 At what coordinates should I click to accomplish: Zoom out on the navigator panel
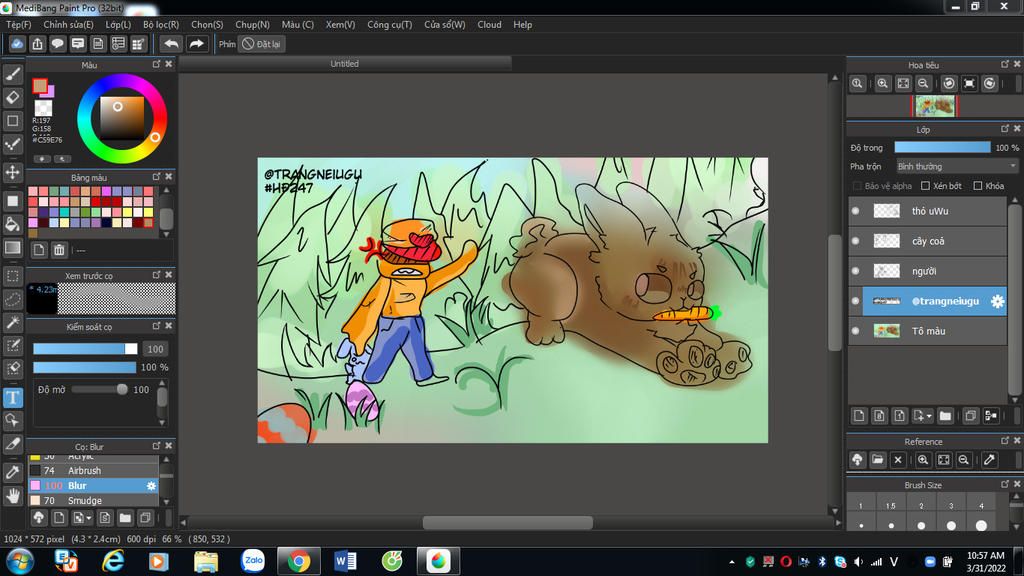pos(923,84)
